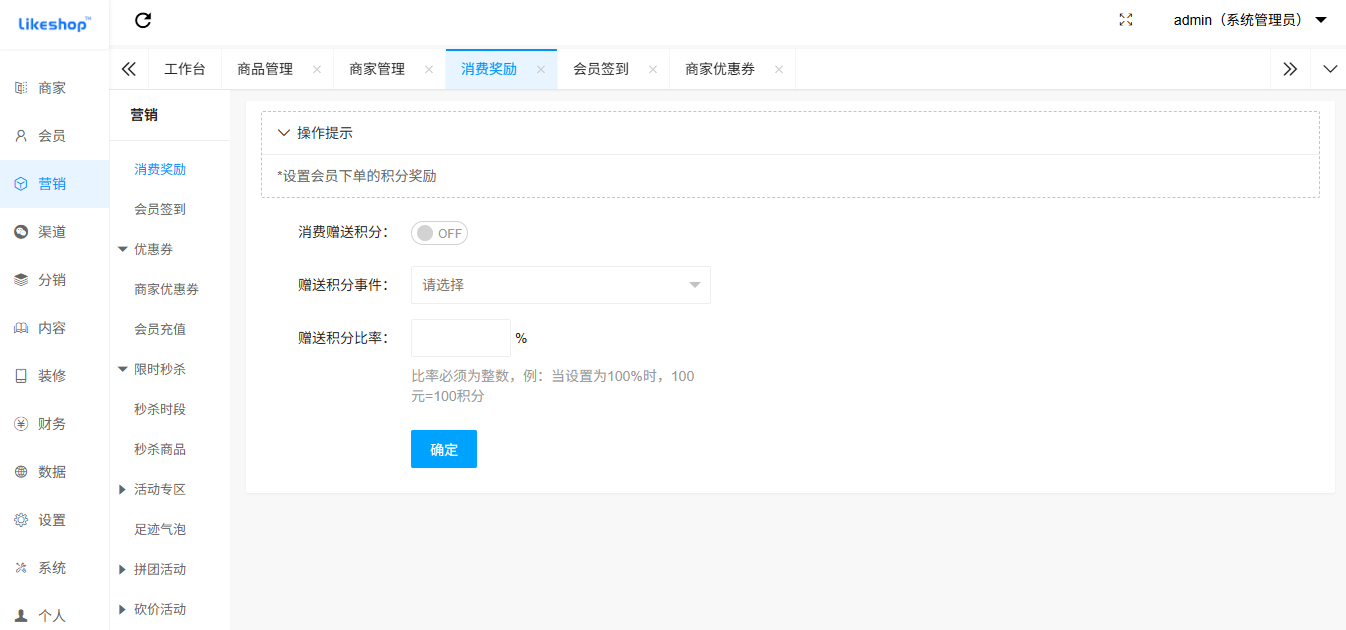Image resolution: width=1346 pixels, height=630 pixels.
Task: Open admin user account dropdown
Action: (x=1249, y=20)
